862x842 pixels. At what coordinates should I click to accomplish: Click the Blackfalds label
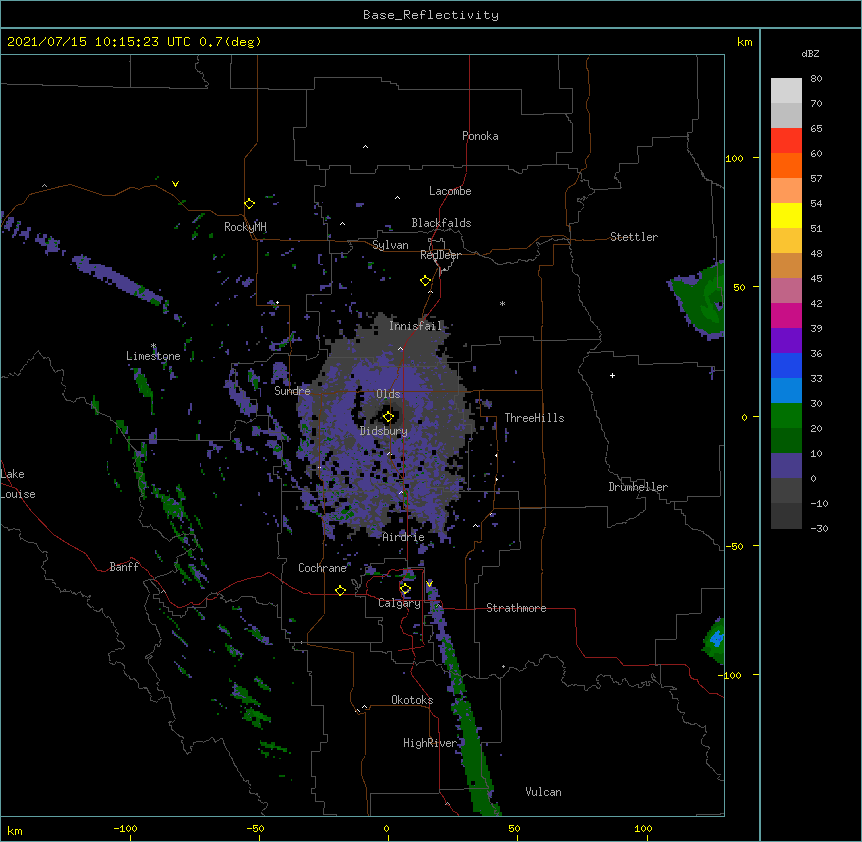(x=441, y=223)
